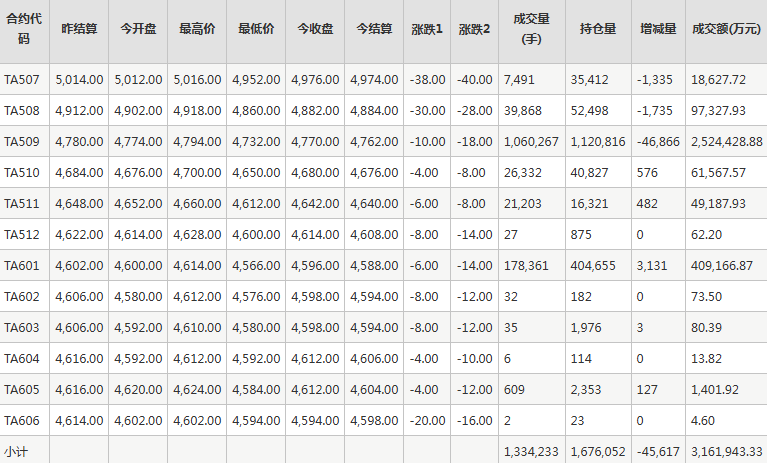
Task: Click TA605 turnover 1,401.92
Action: click(715, 390)
